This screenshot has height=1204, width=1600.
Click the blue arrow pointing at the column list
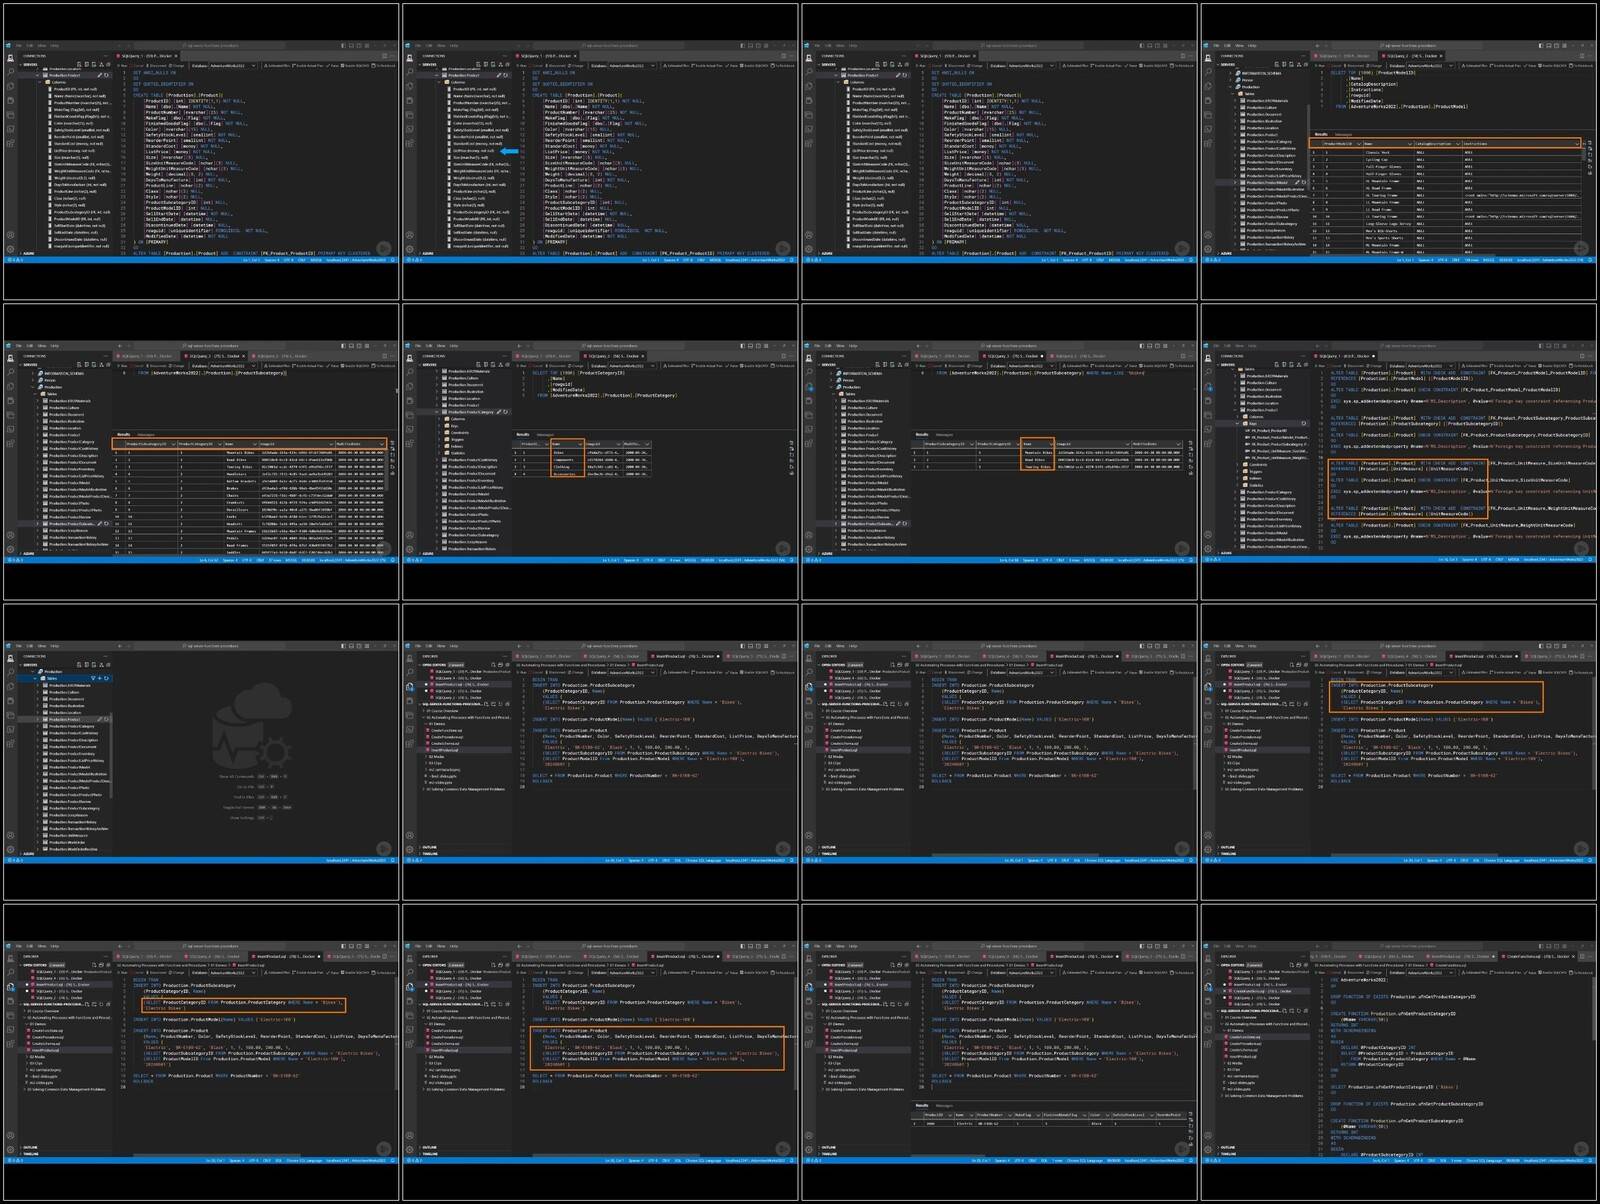coord(509,151)
